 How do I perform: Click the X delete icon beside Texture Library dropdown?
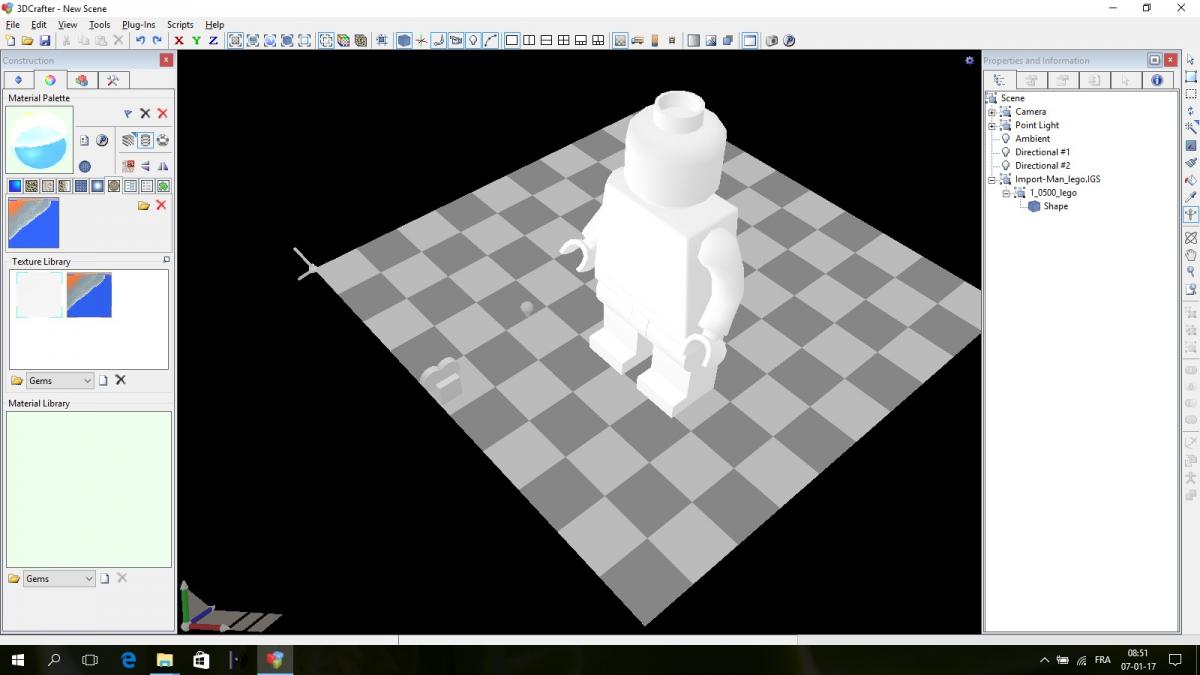click(x=121, y=381)
